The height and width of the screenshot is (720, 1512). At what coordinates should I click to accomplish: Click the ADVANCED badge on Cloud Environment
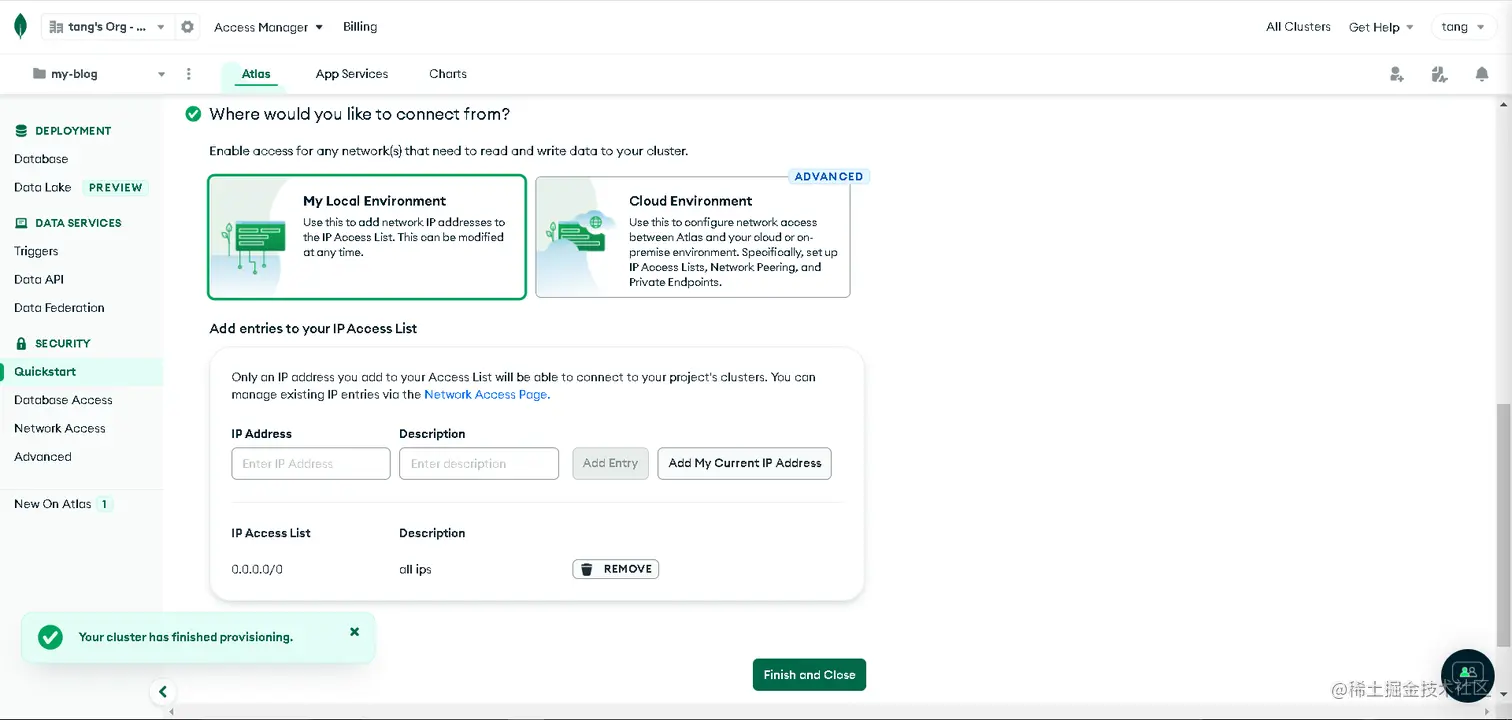tap(829, 176)
